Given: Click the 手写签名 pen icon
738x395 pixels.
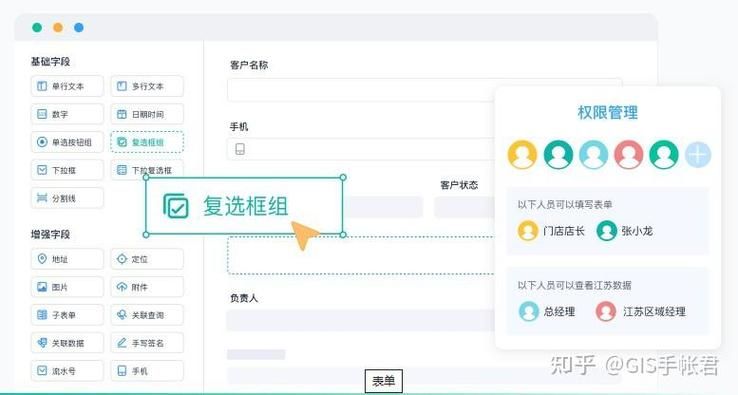Looking at the screenshot, I should pyautogui.click(x=122, y=343).
